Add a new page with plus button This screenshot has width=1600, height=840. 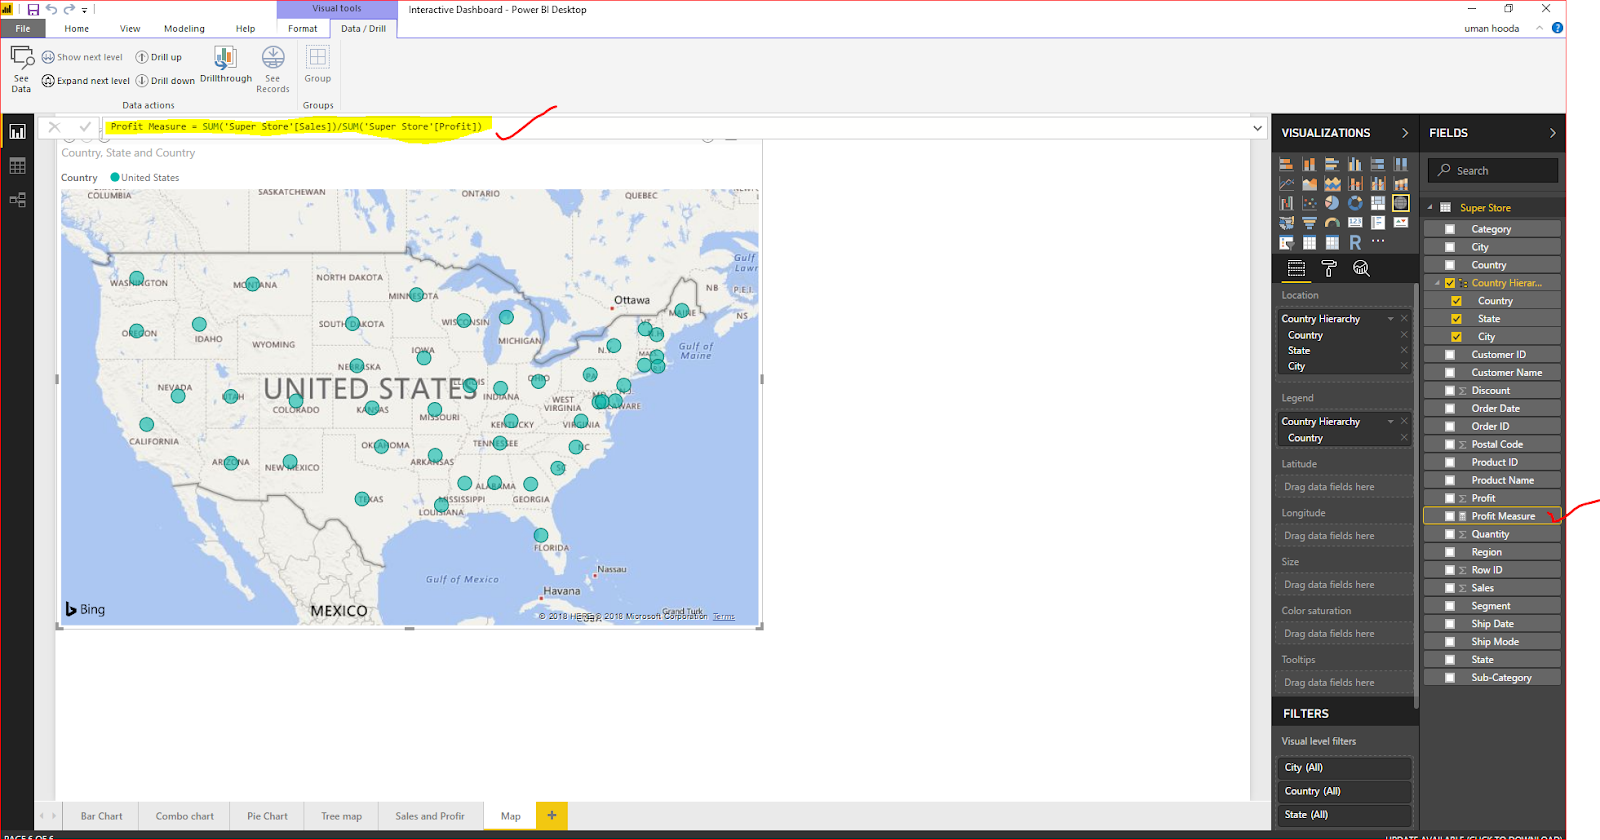click(x=551, y=815)
